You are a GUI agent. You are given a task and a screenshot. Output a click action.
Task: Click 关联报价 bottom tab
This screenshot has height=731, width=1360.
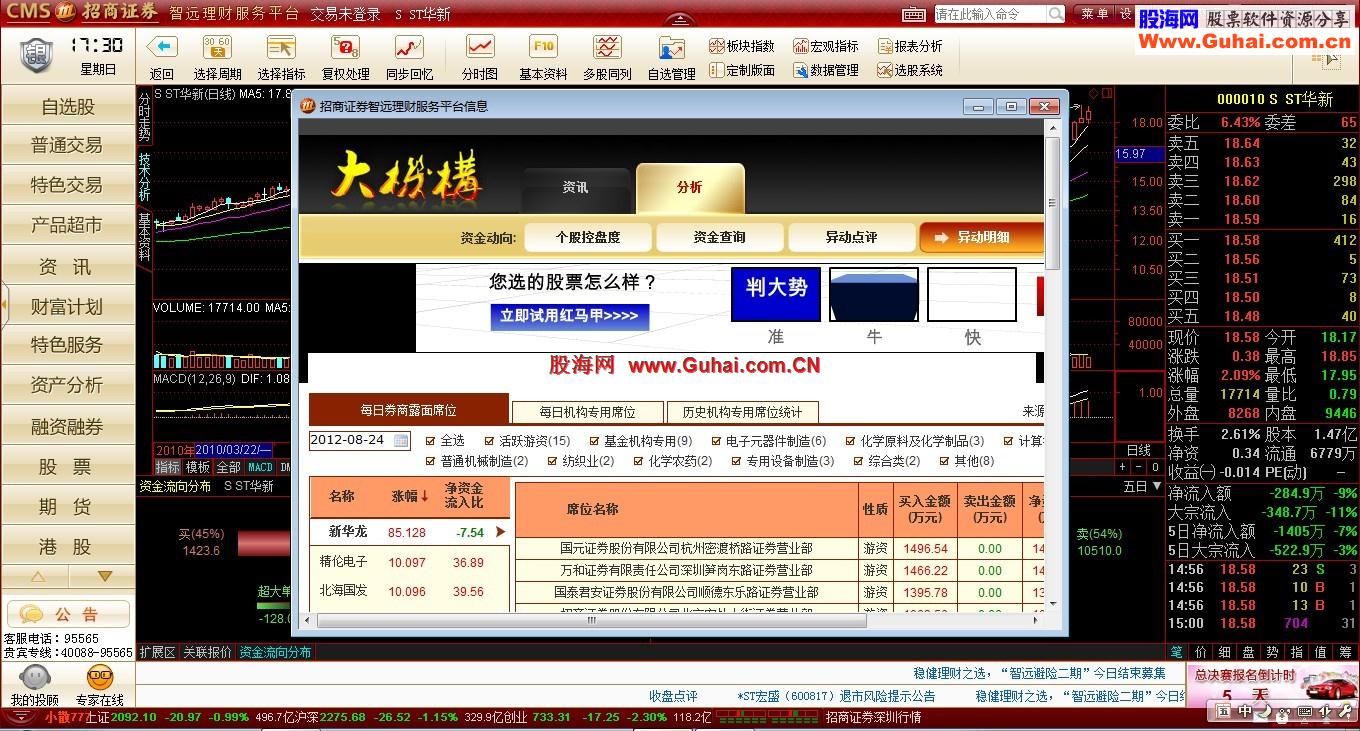click(x=207, y=652)
